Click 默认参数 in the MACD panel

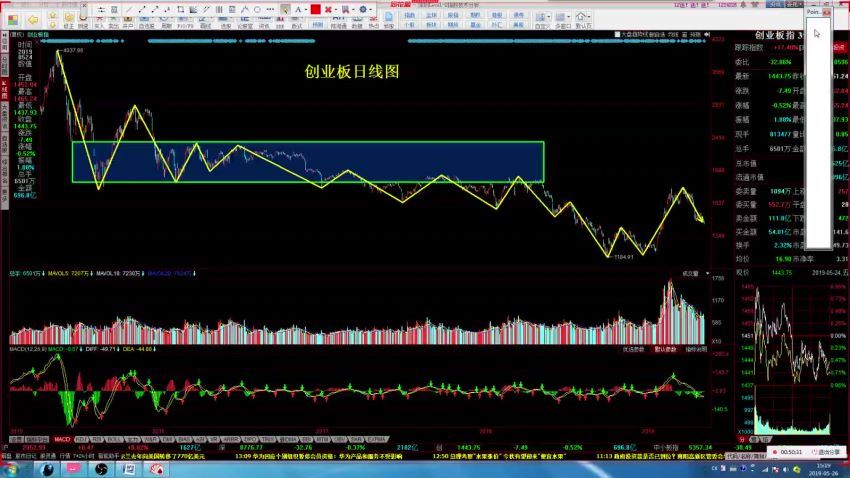coord(665,350)
